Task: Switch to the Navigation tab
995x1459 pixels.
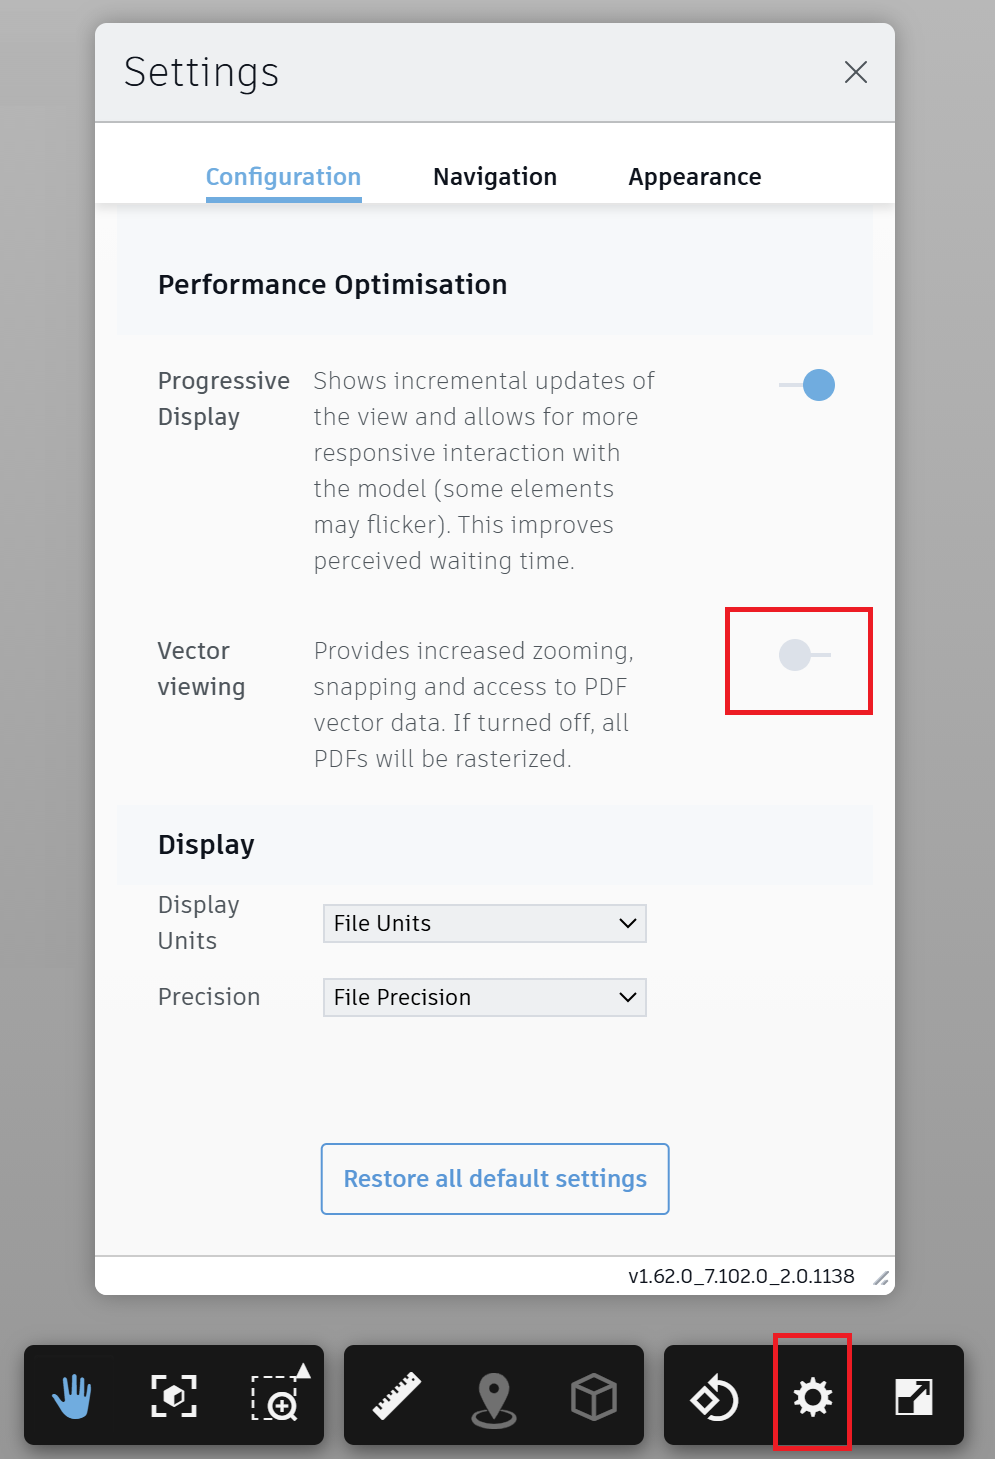Action: (x=495, y=177)
